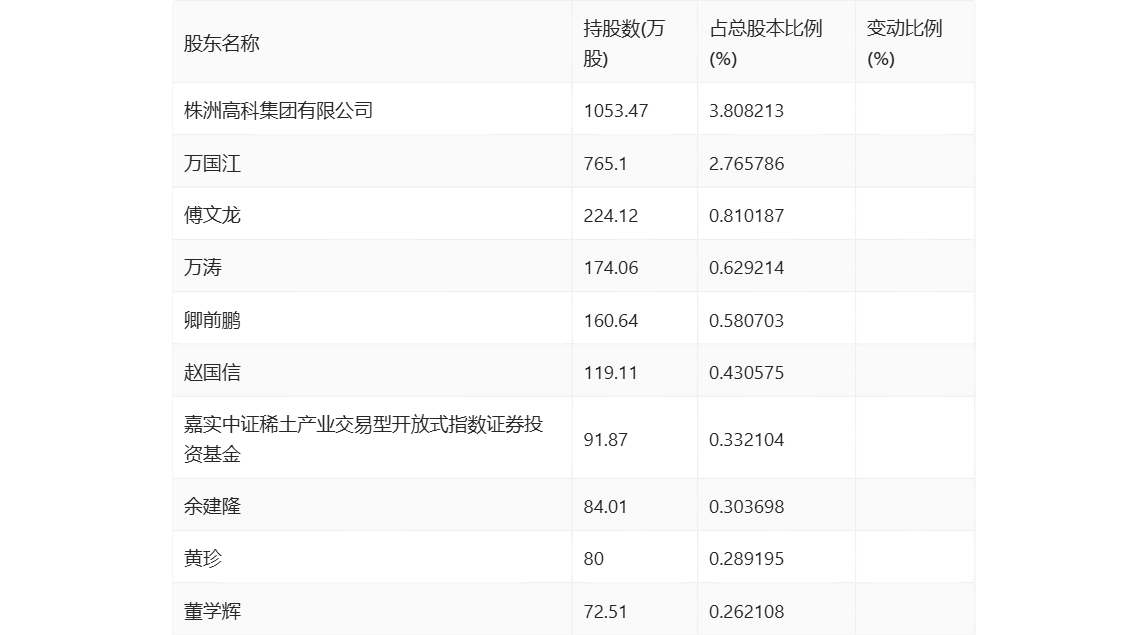Click the percentage 0.303698
1147x635 pixels.
[746, 506]
